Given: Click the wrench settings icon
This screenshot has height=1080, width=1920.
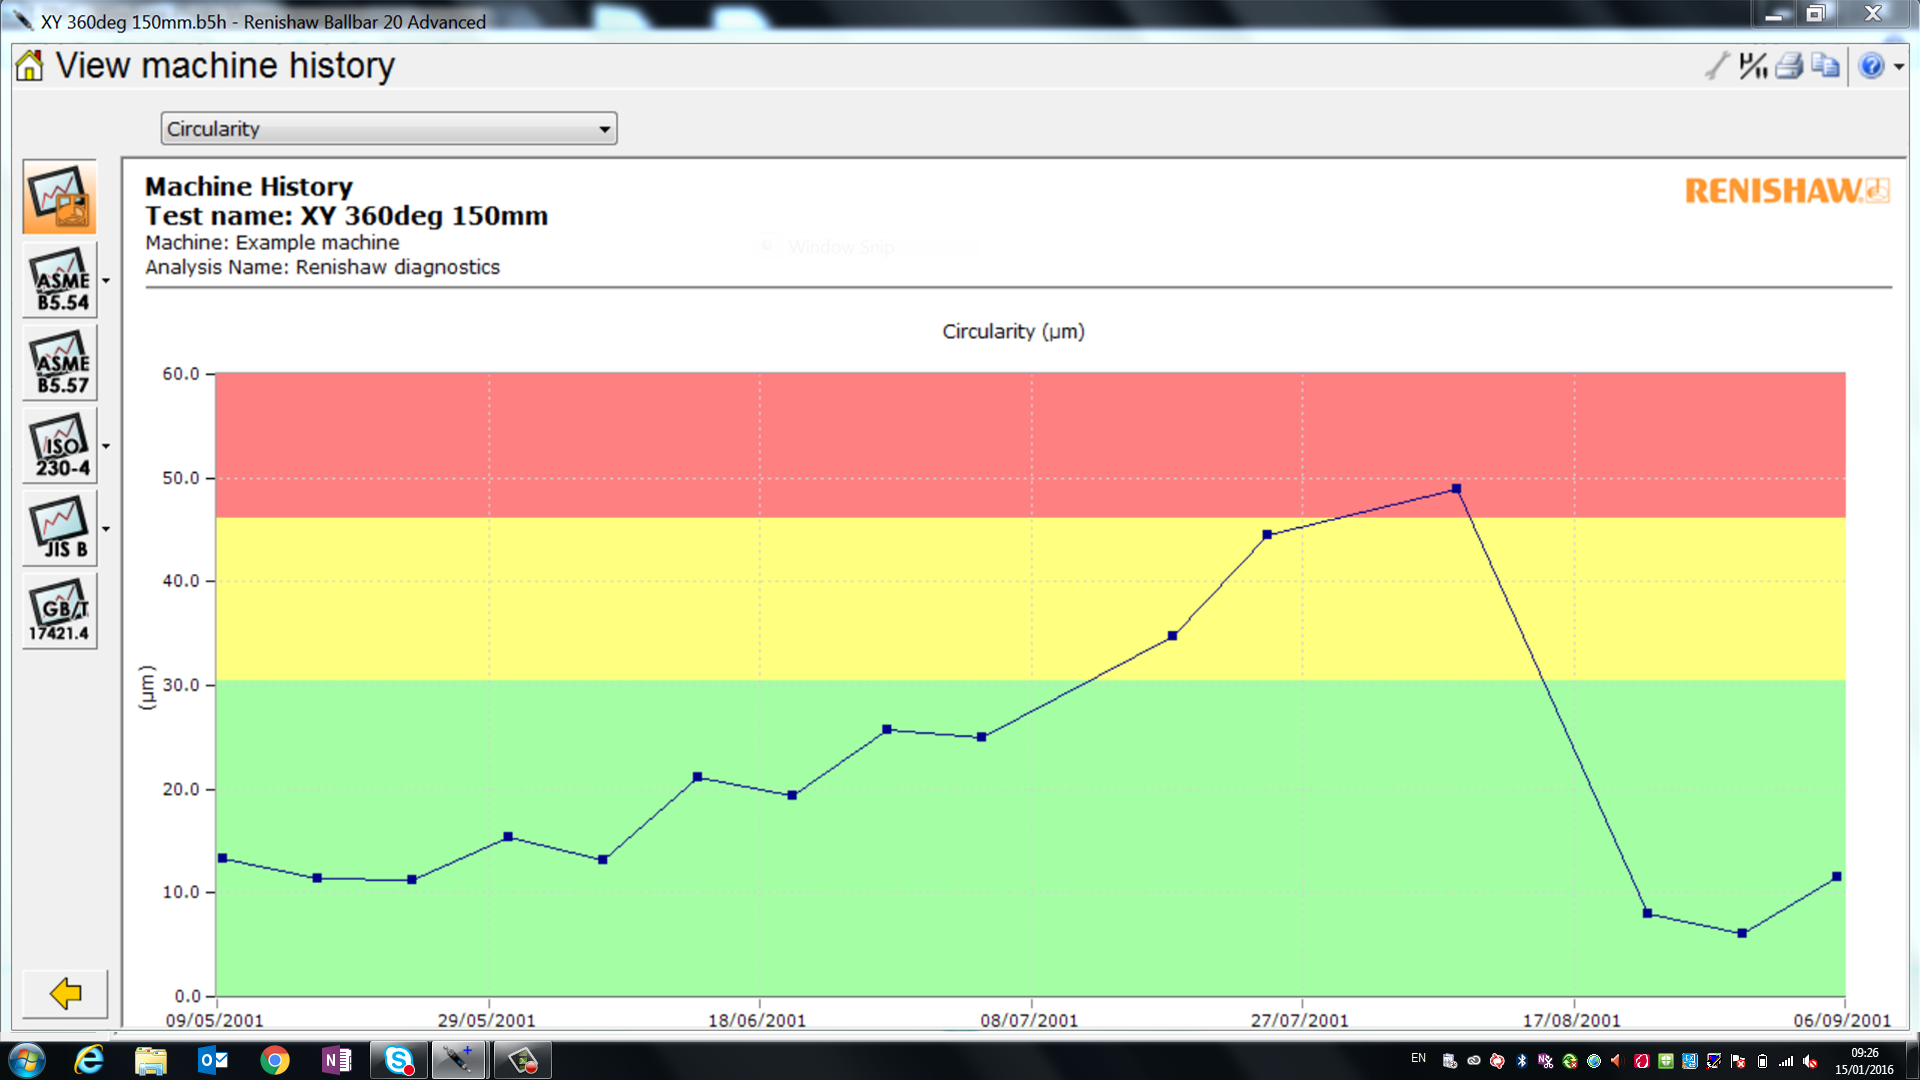Looking at the screenshot, I should tap(1716, 66).
